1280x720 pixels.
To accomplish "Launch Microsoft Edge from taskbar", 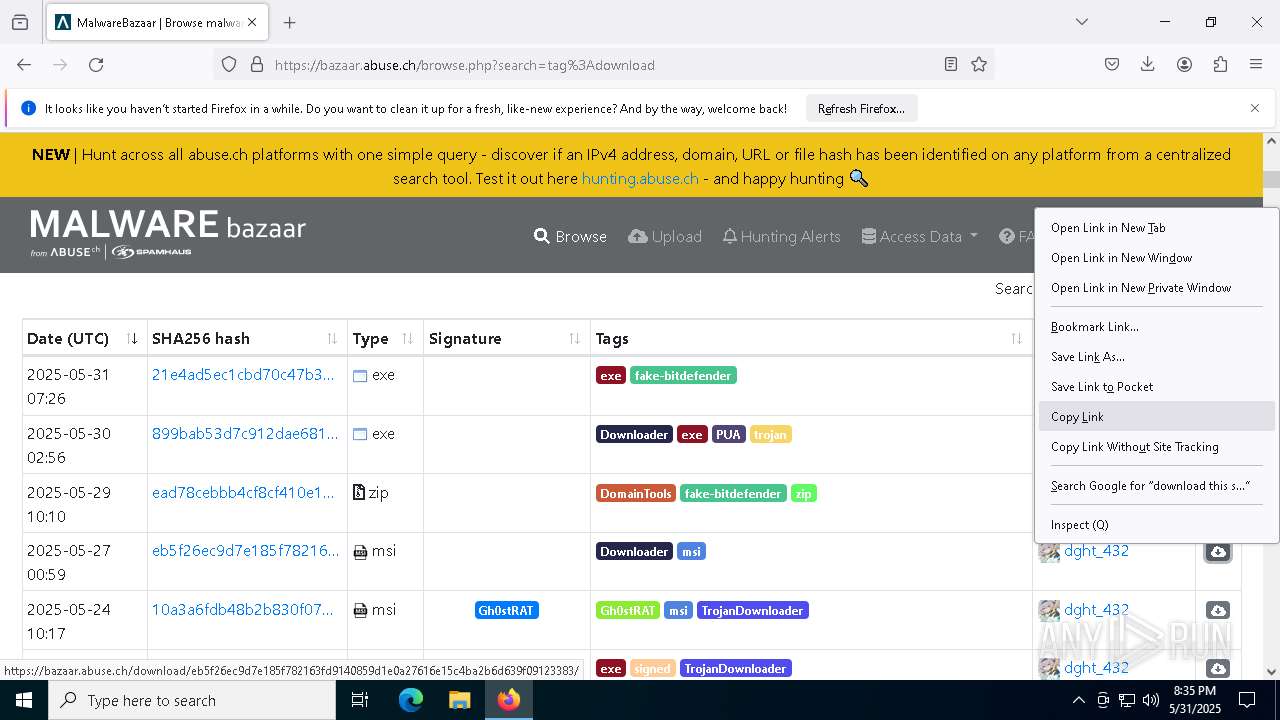I will point(411,700).
